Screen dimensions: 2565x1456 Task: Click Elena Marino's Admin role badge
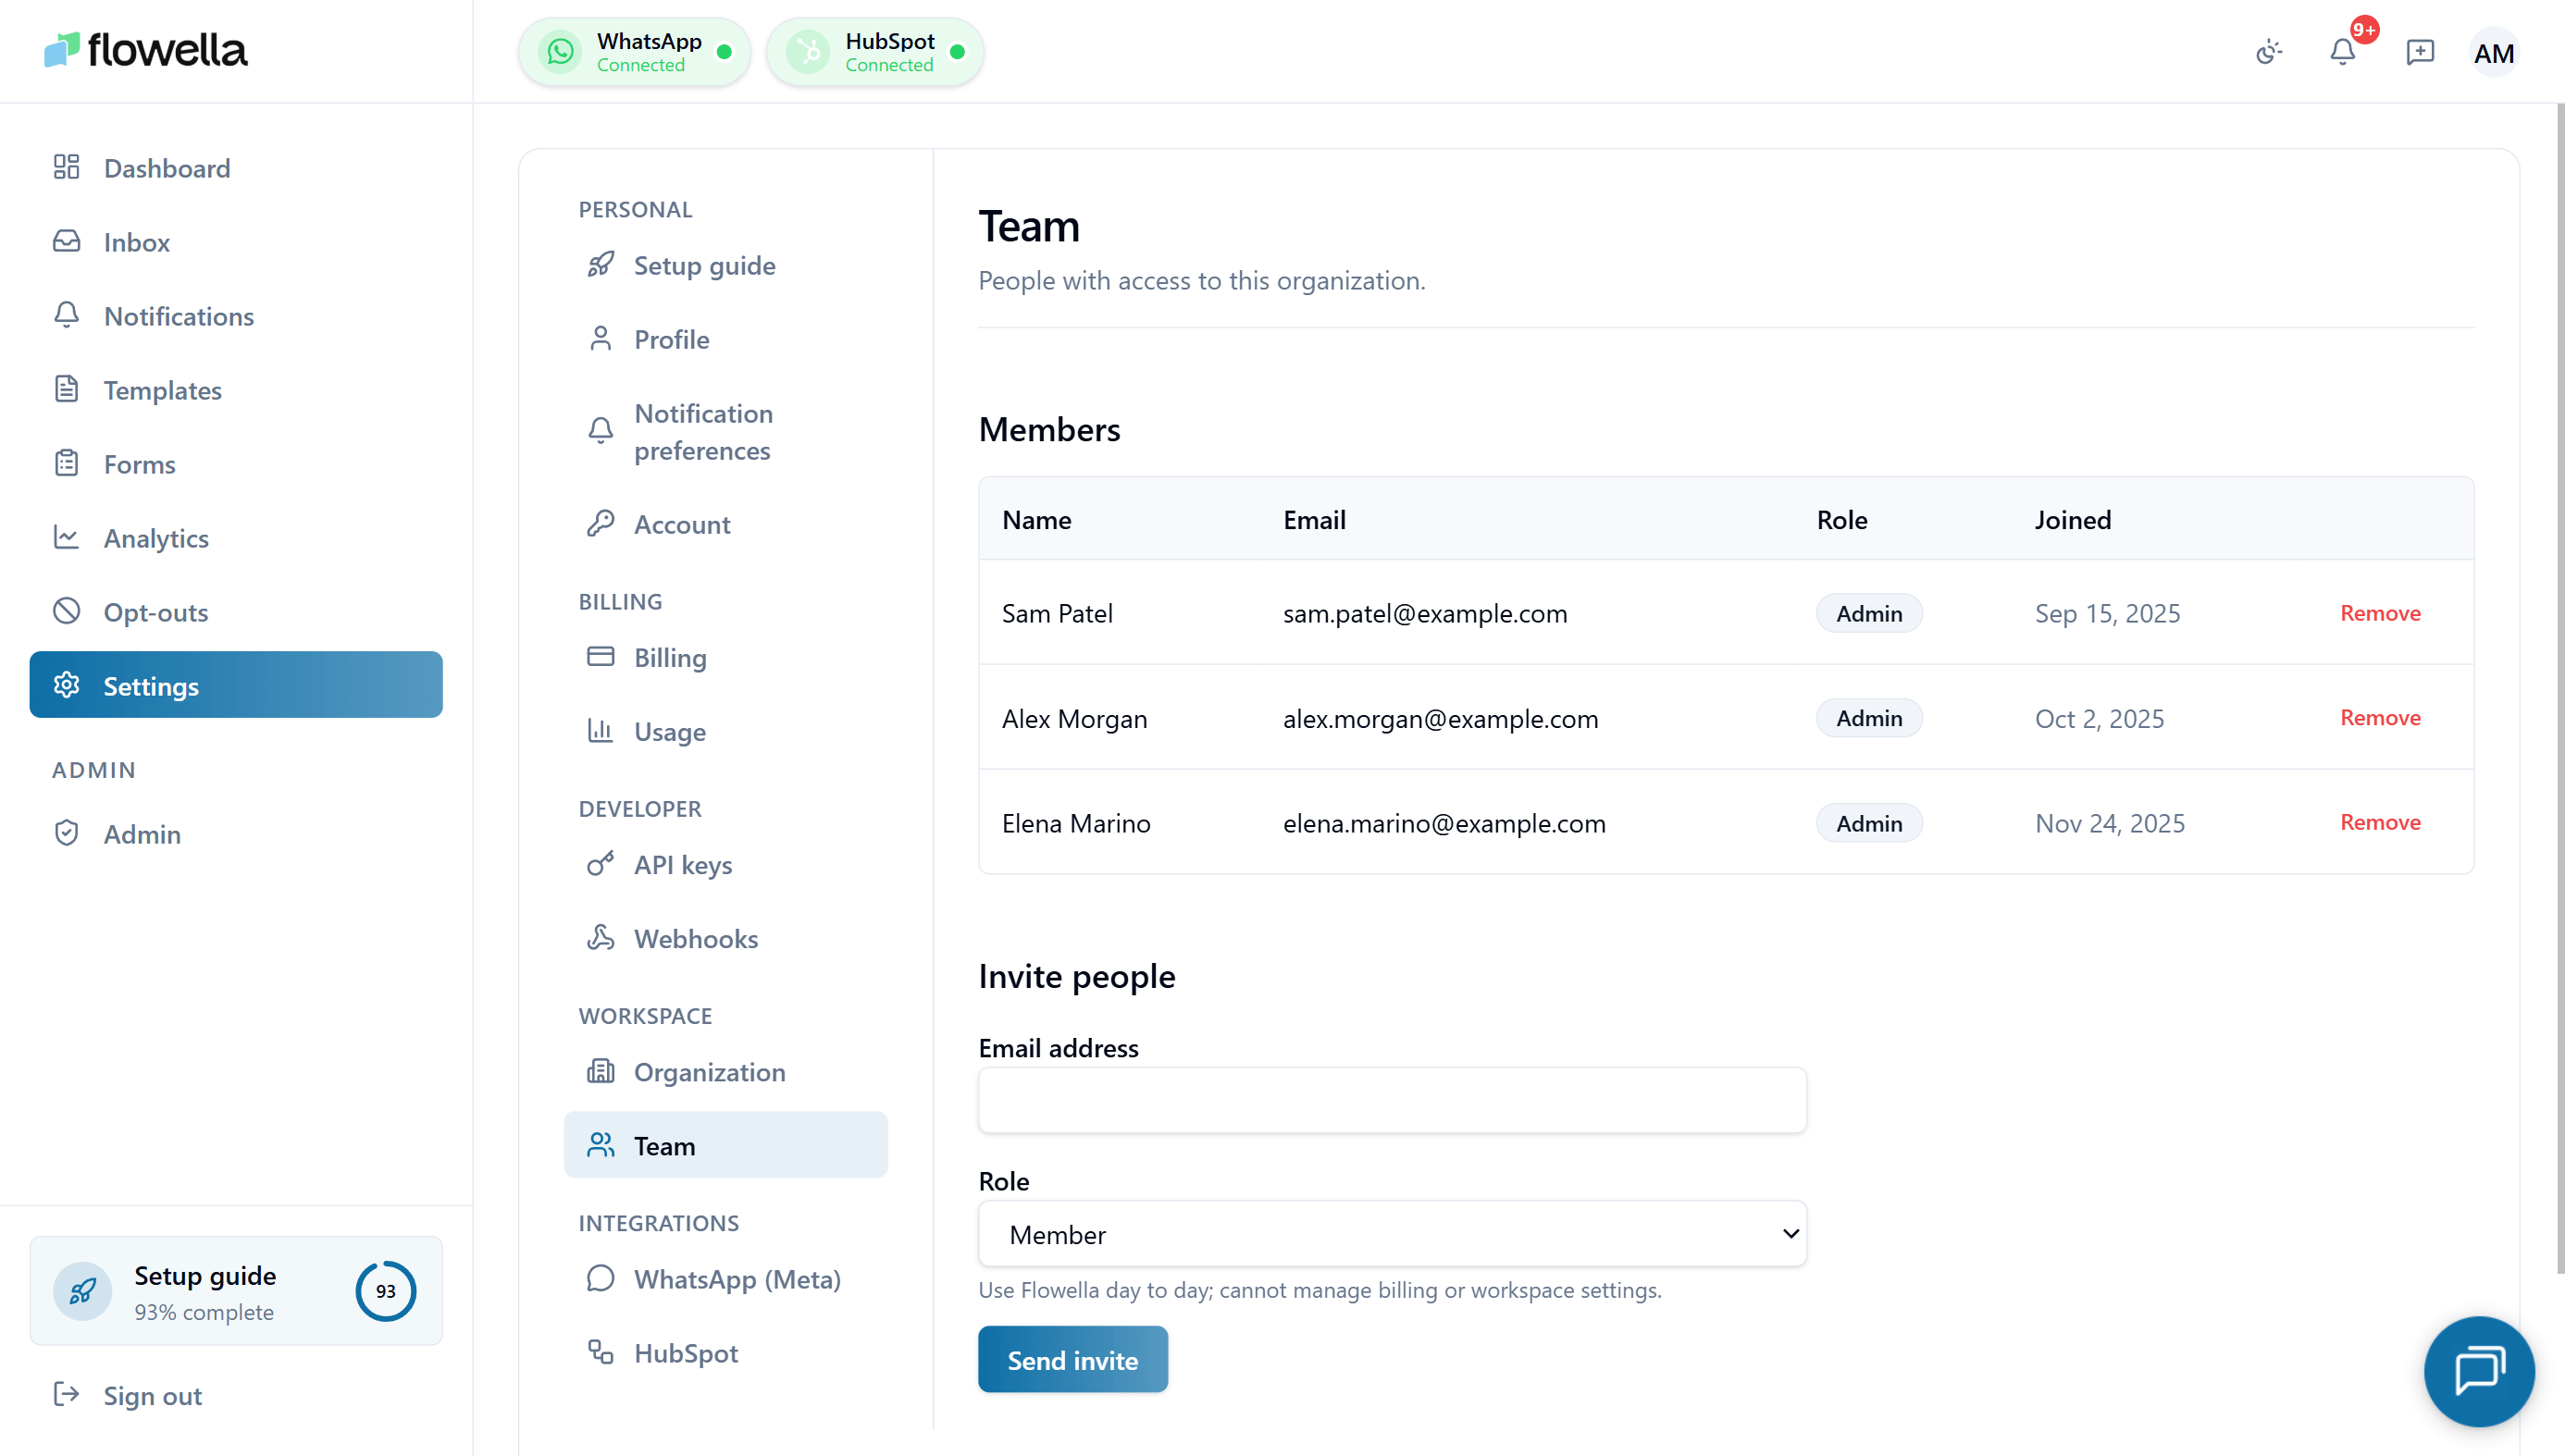pos(1868,823)
